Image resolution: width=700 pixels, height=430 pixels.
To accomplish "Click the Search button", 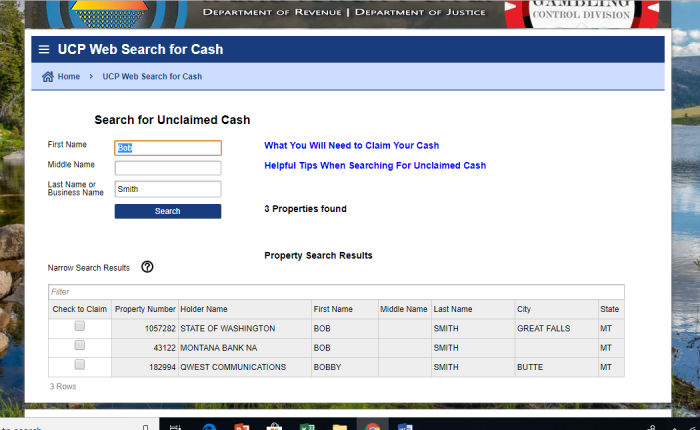I will (x=168, y=211).
